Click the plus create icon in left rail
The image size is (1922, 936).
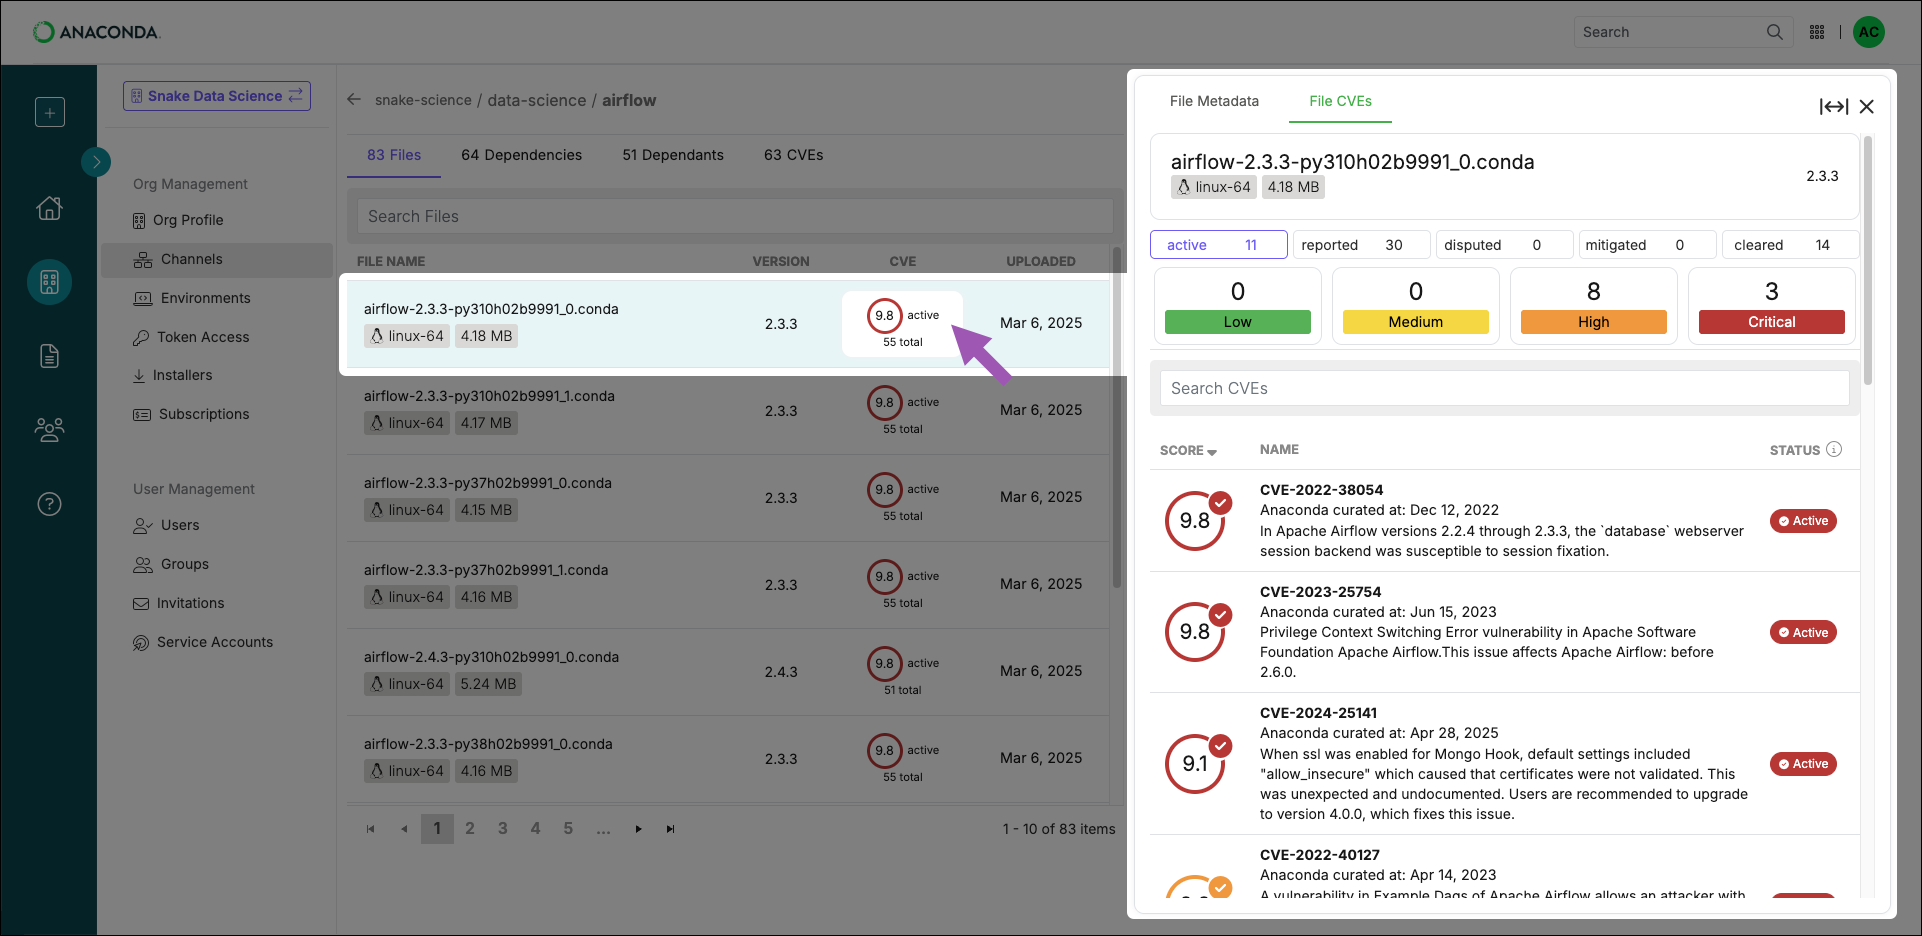click(49, 112)
